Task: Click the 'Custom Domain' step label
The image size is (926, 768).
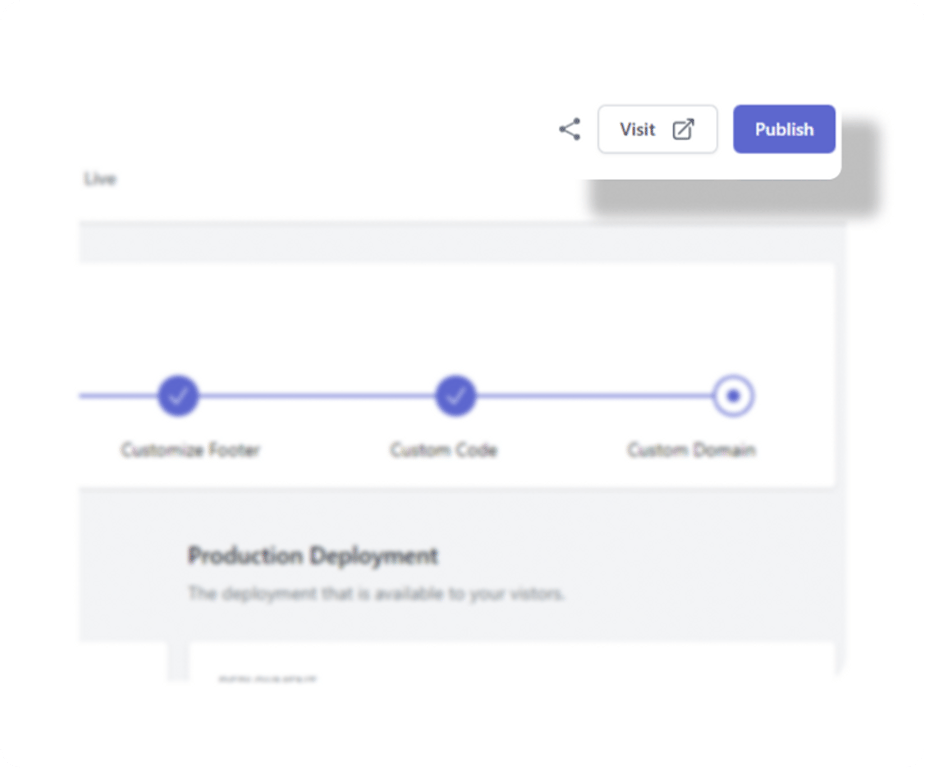Action: 692,450
